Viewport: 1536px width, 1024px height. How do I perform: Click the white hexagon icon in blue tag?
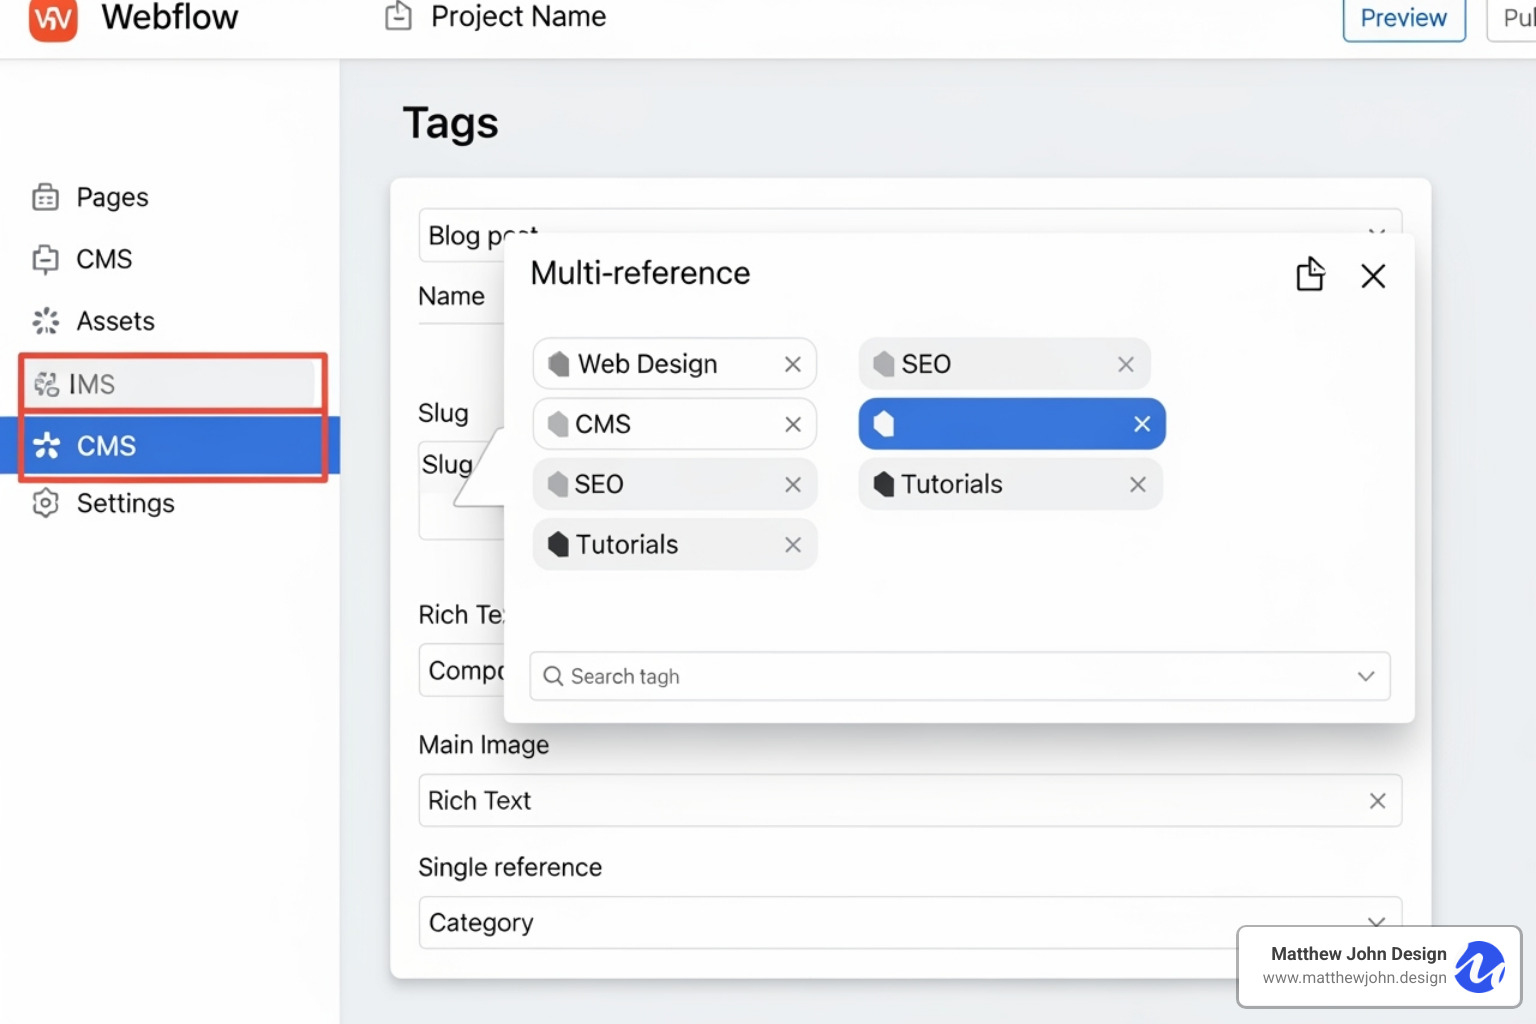tap(883, 424)
